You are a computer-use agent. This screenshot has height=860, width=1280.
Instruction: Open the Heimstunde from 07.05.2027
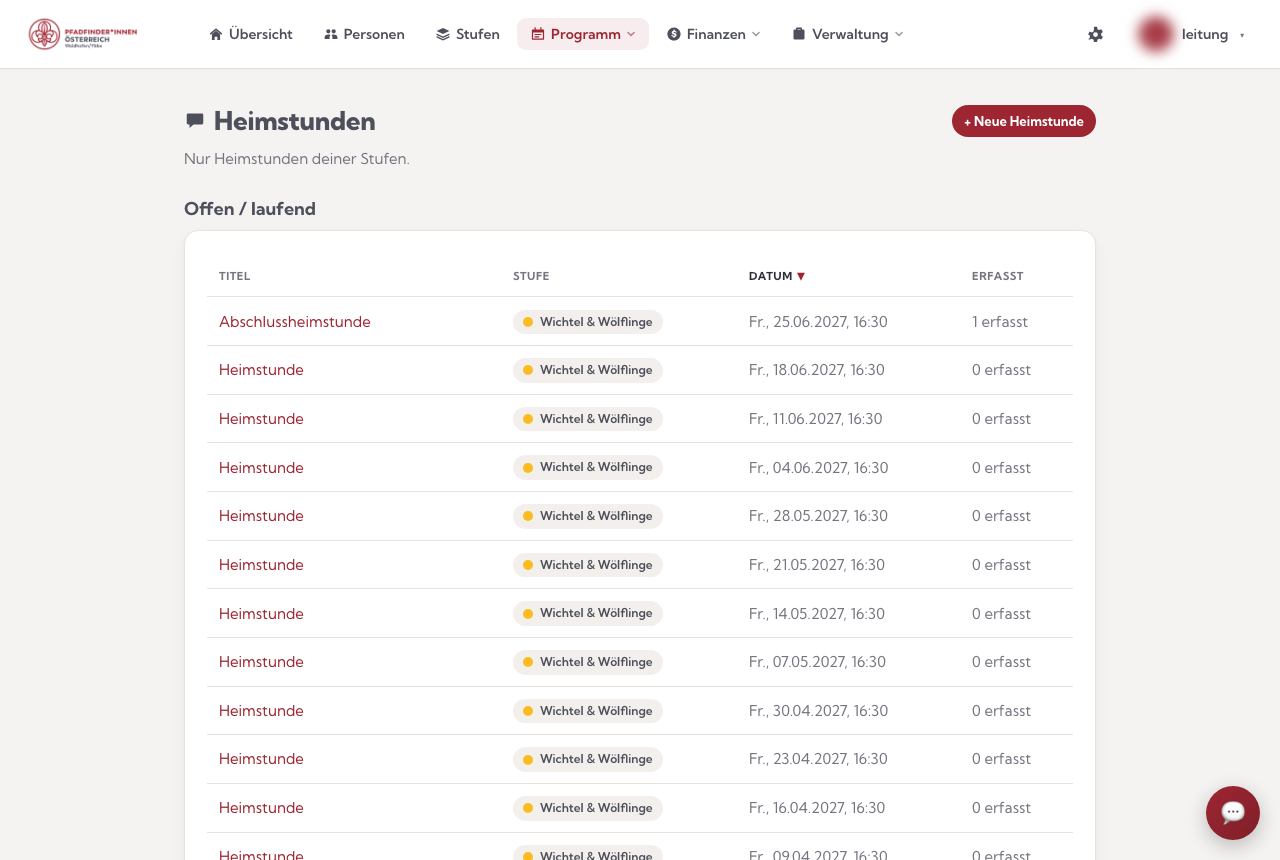(261, 662)
